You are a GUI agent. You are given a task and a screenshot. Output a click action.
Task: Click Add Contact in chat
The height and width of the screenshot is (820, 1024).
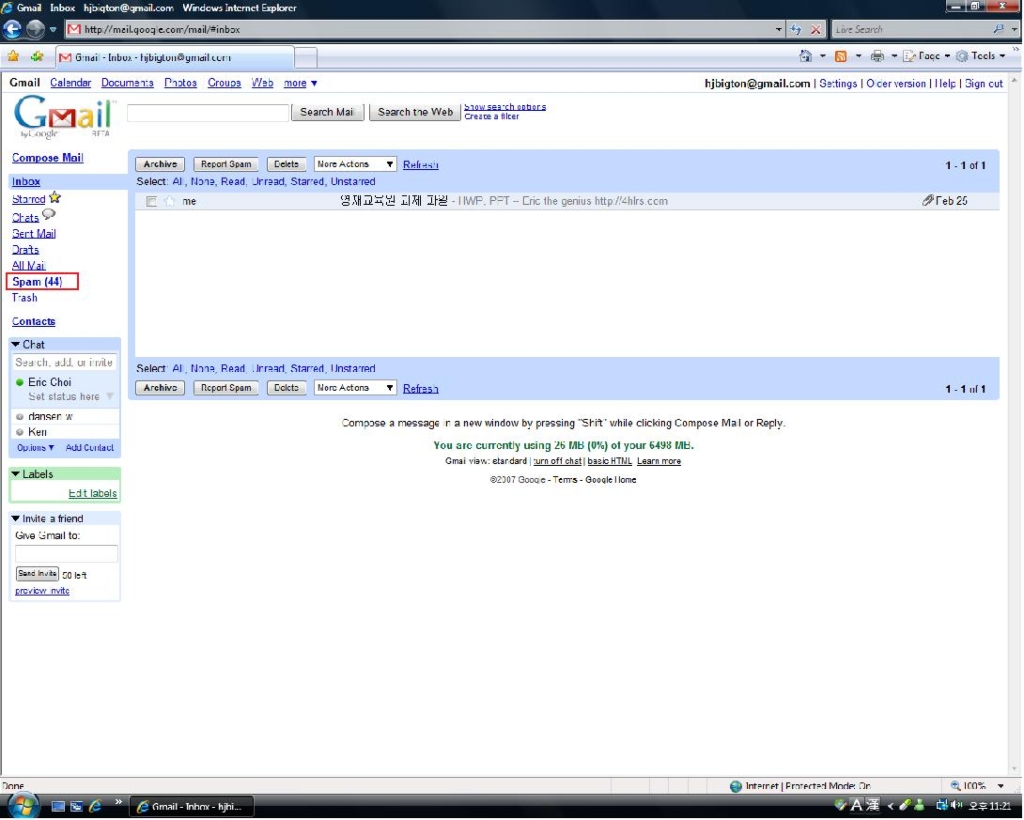tap(89, 448)
